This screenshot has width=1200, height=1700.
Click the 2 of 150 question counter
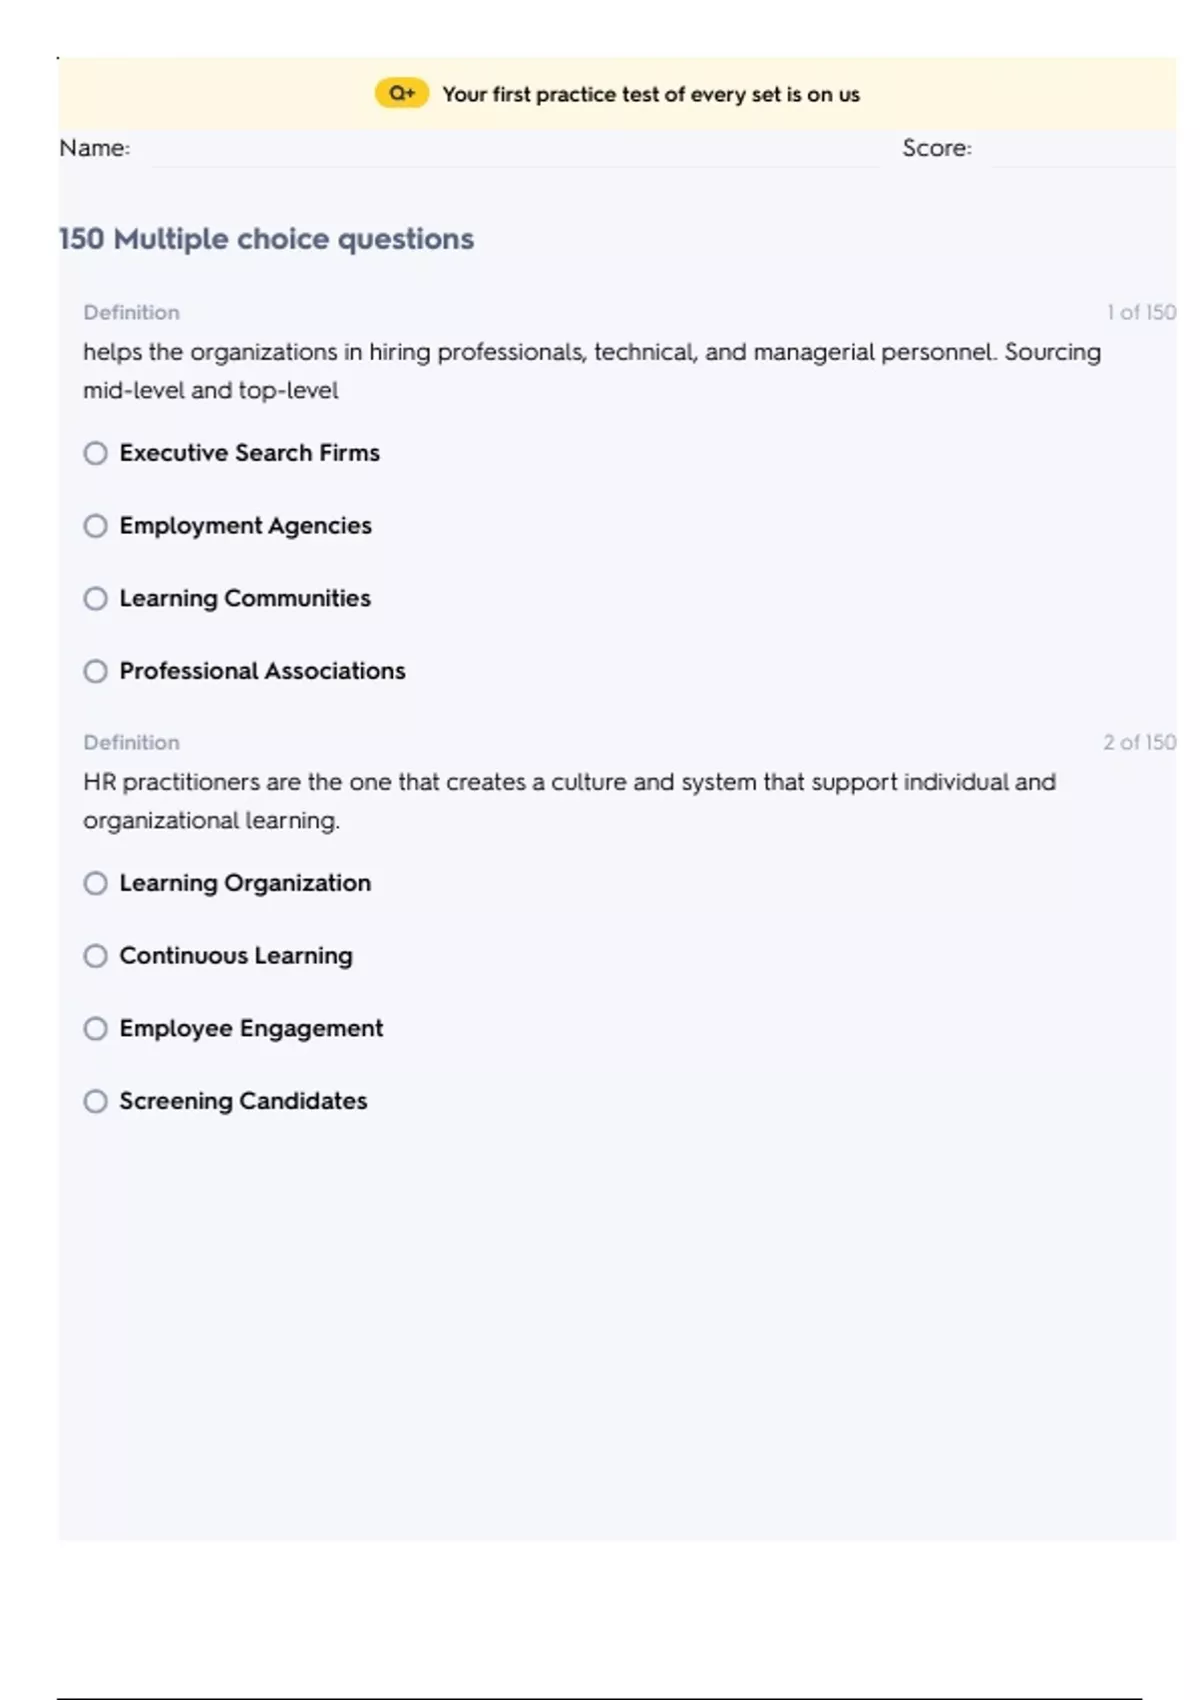click(1139, 742)
